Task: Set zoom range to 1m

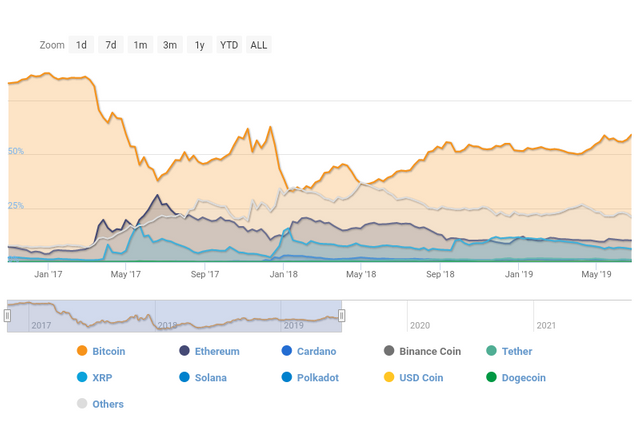Action: (140, 45)
